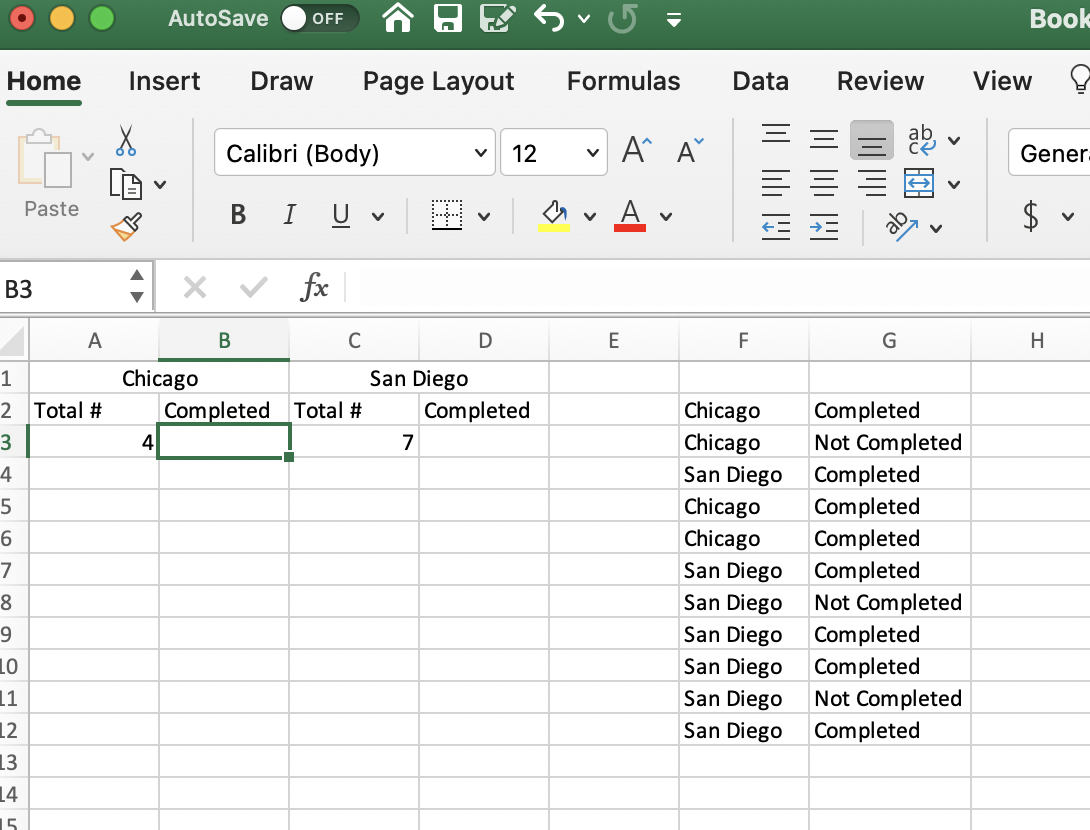1090x830 pixels.
Task: Open the fill color dropdown arrow
Action: pos(590,217)
